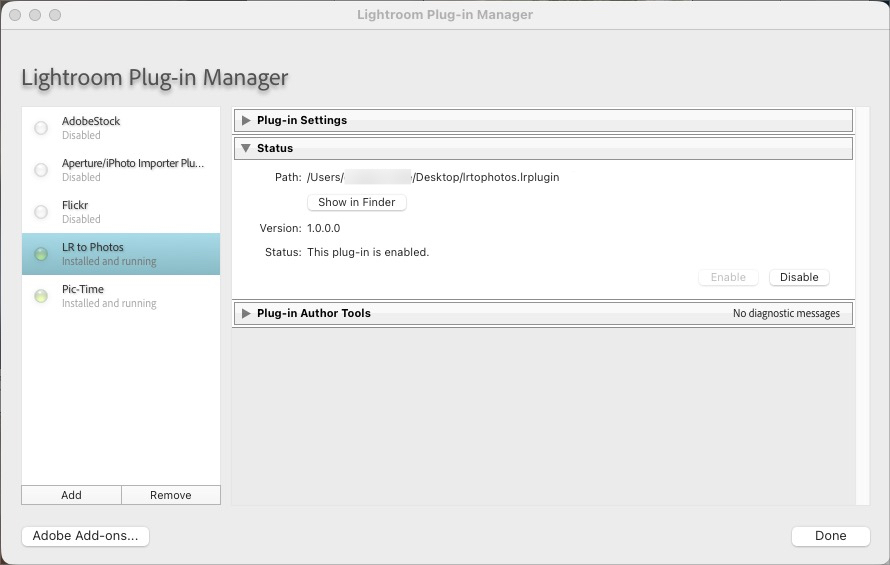Click the Show in Finder button
Screen dimensions: 890x565
pyautogui.click(x=356, y=202)
